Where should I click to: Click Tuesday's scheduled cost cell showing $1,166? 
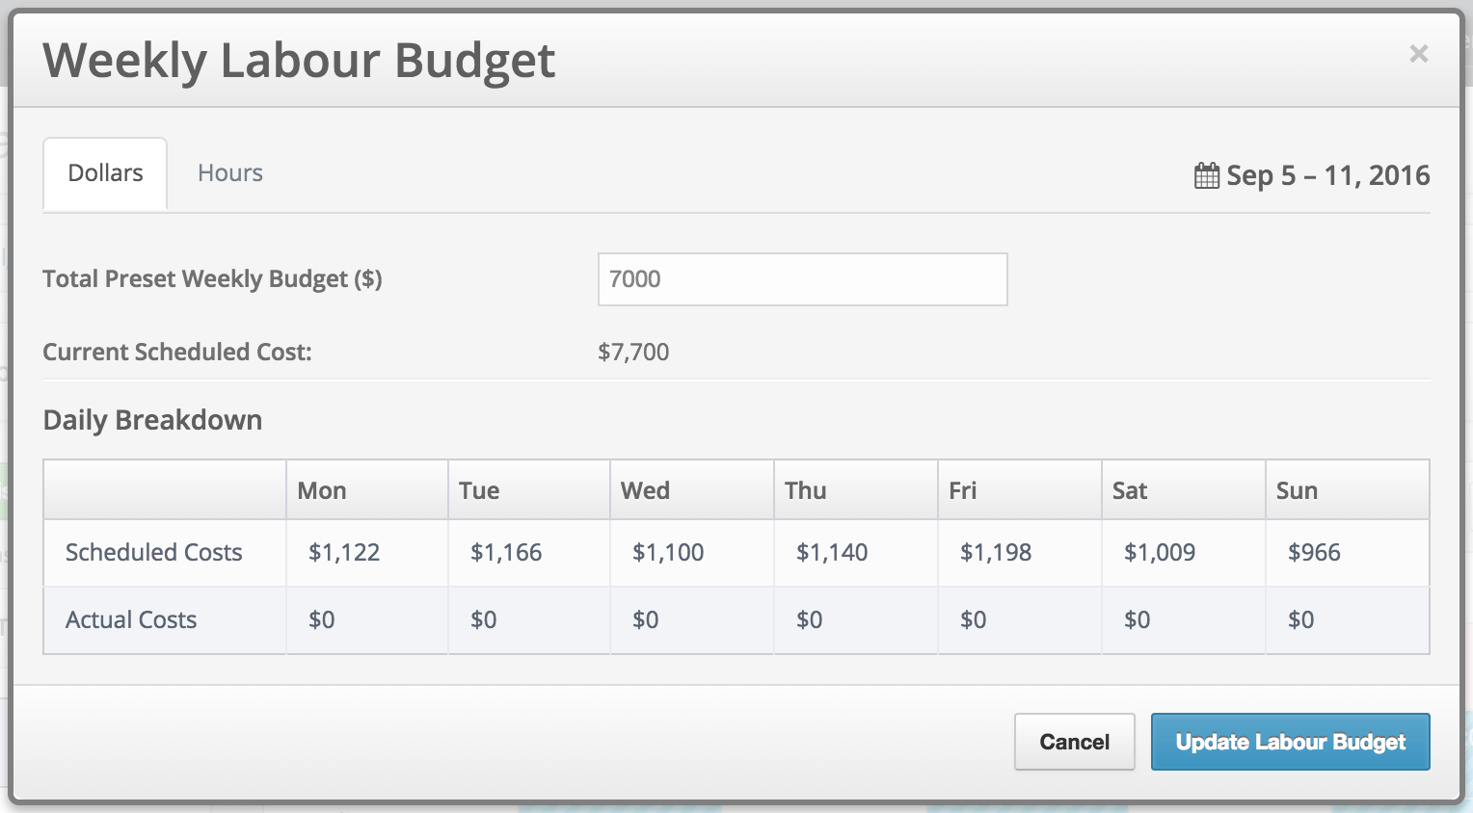coord(506,552)
